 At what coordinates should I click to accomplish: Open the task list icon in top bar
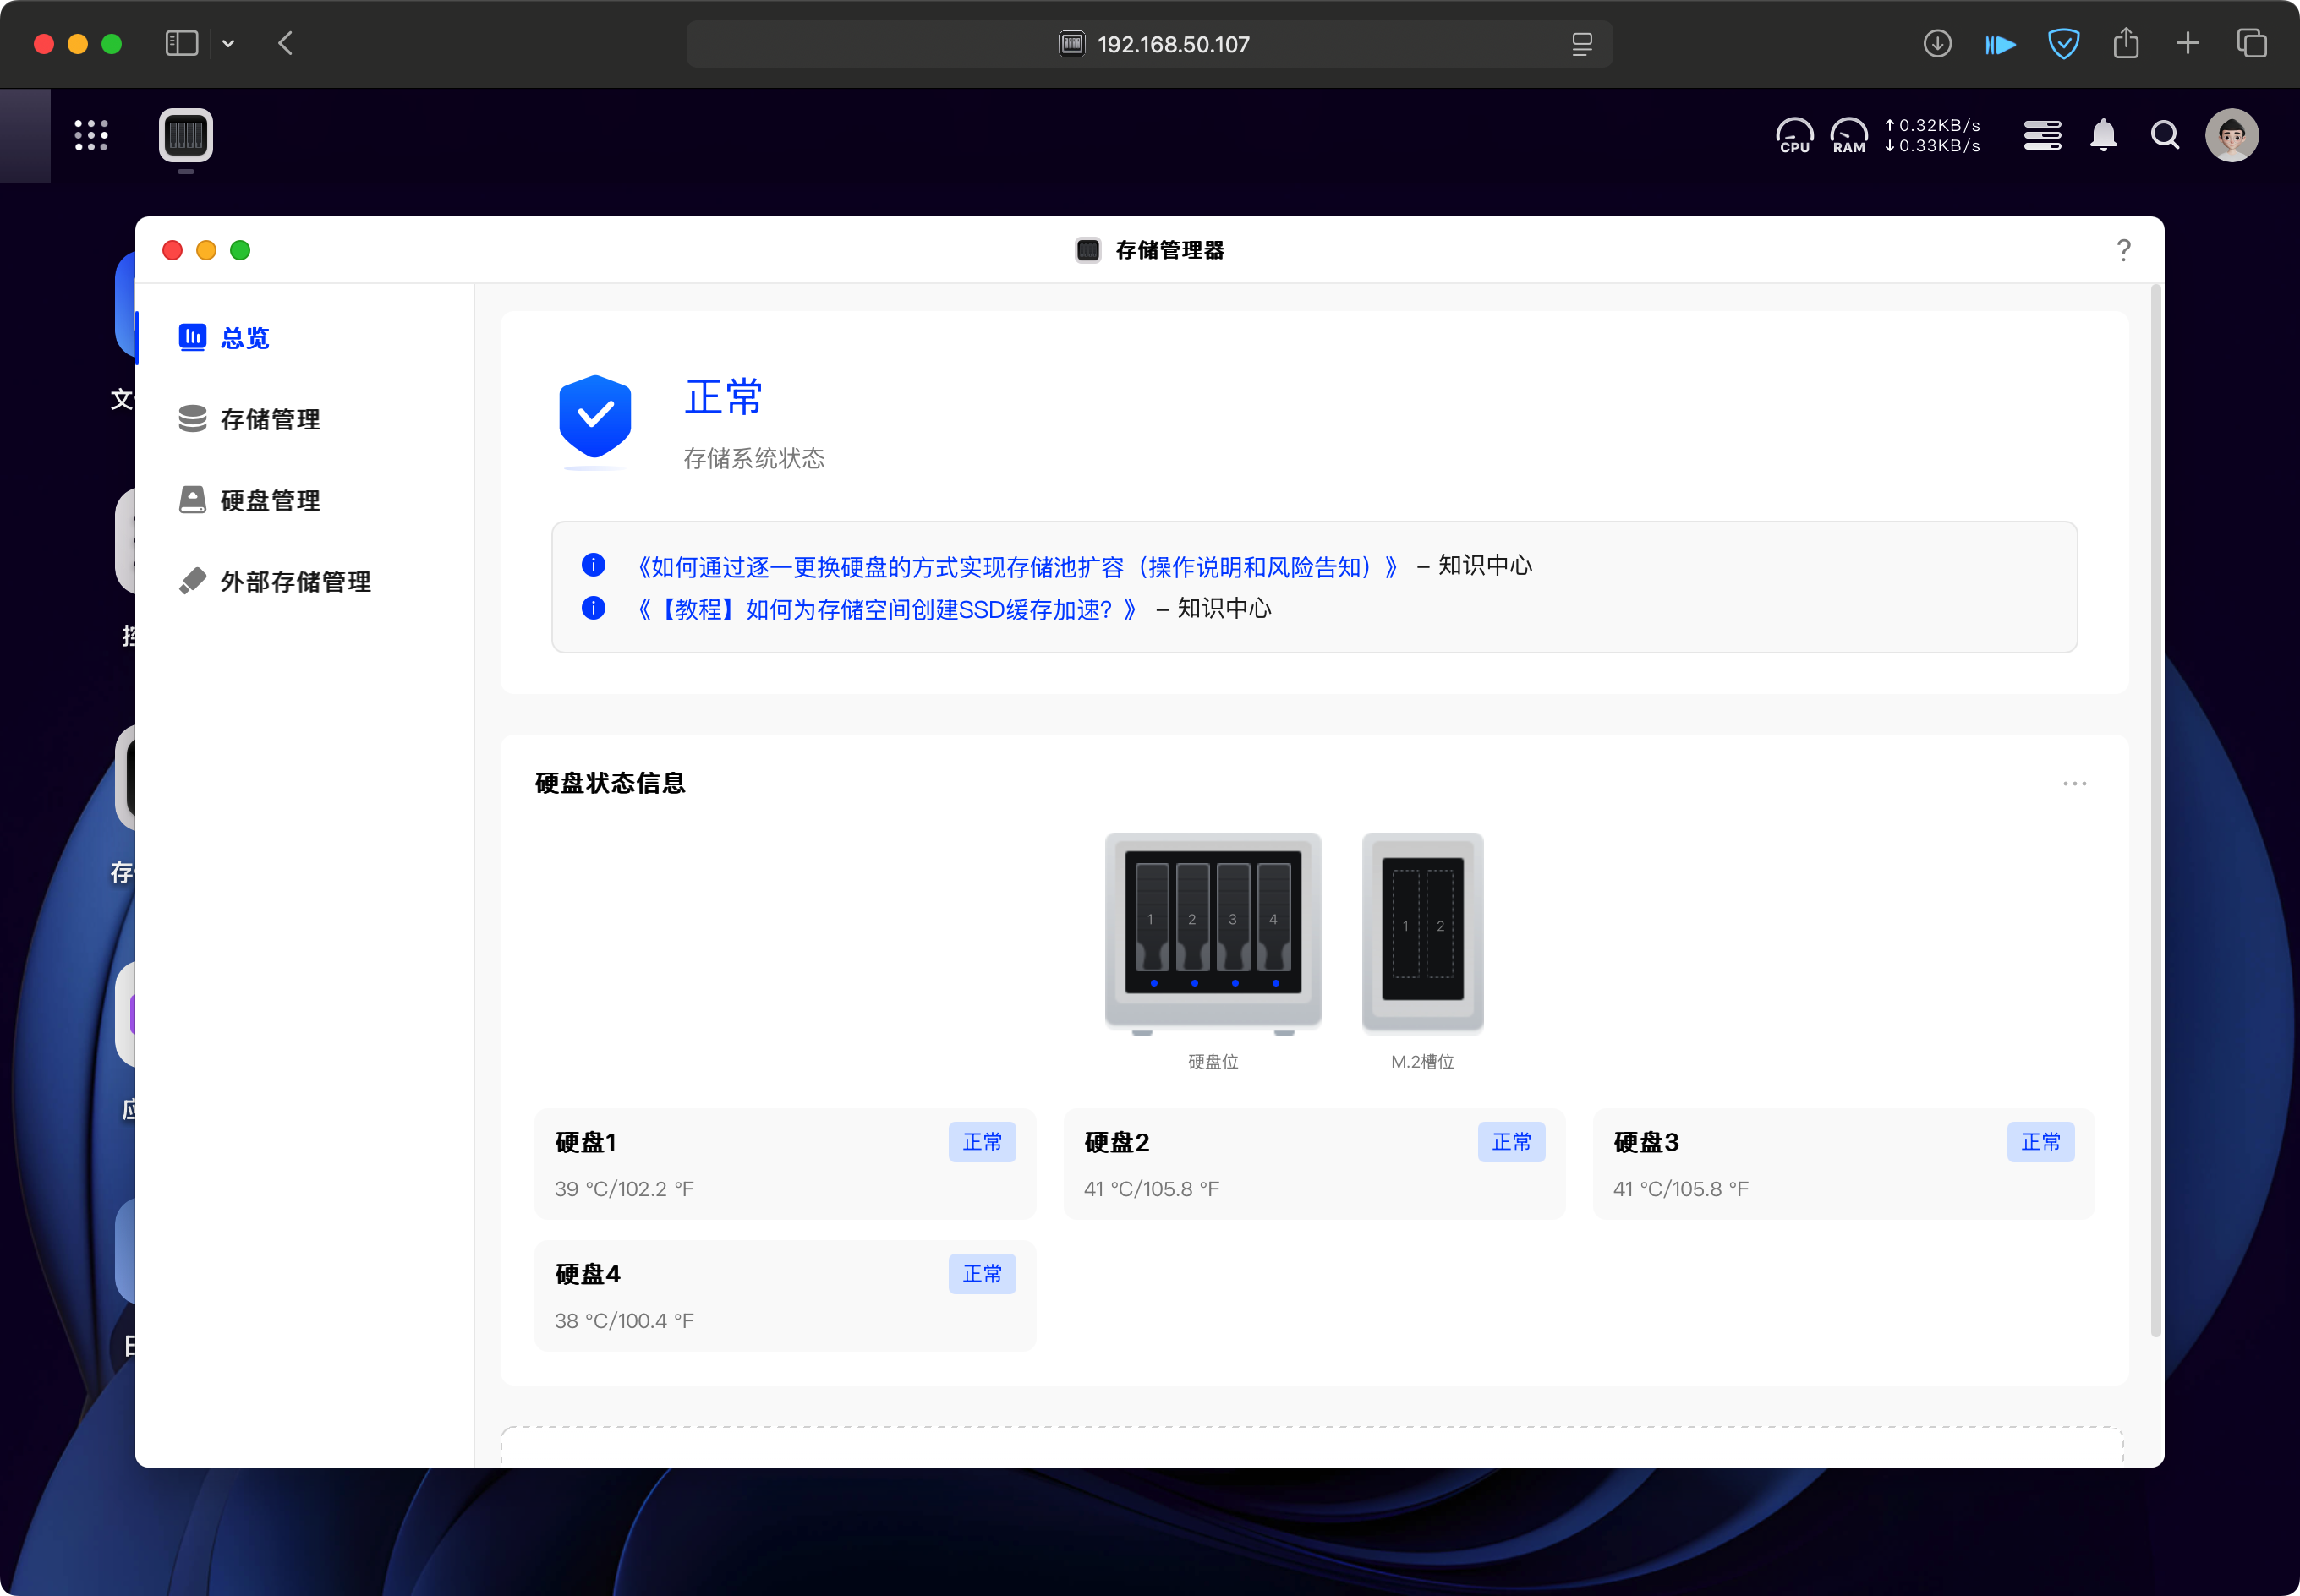coord(2042,135)
